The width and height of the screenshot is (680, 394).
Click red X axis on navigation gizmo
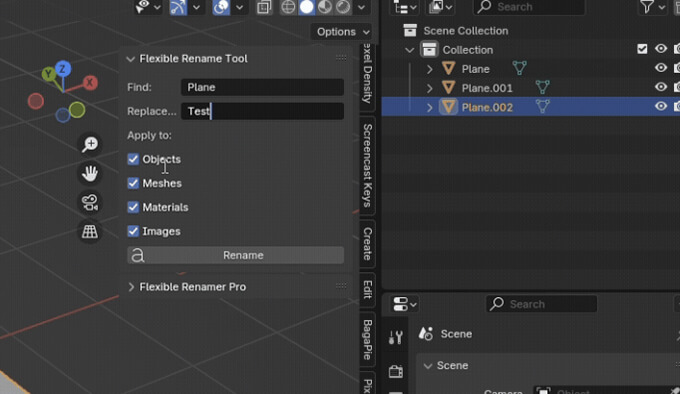pos(90,82)
